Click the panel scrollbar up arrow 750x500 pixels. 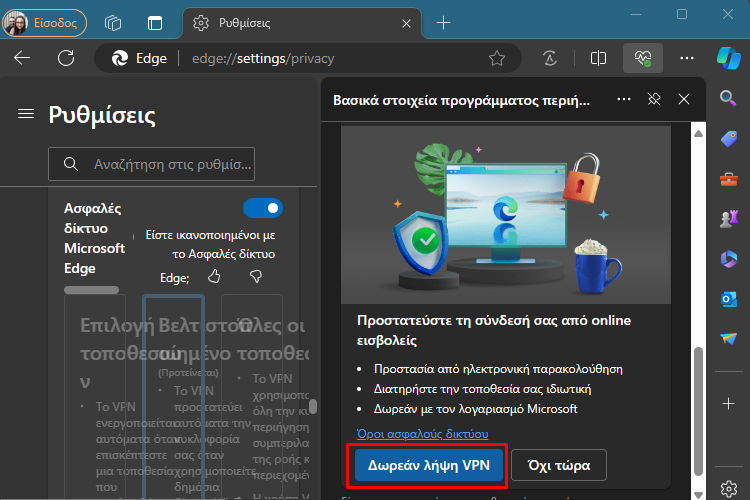click(698, 133)
